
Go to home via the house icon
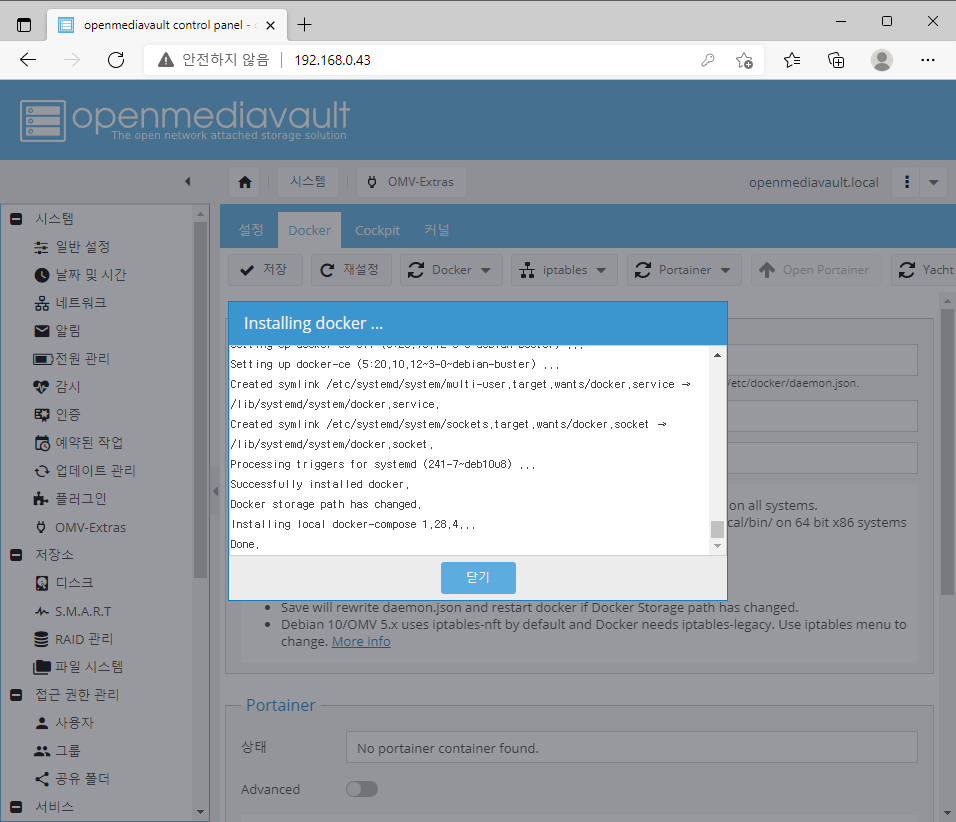coord(244,182)
